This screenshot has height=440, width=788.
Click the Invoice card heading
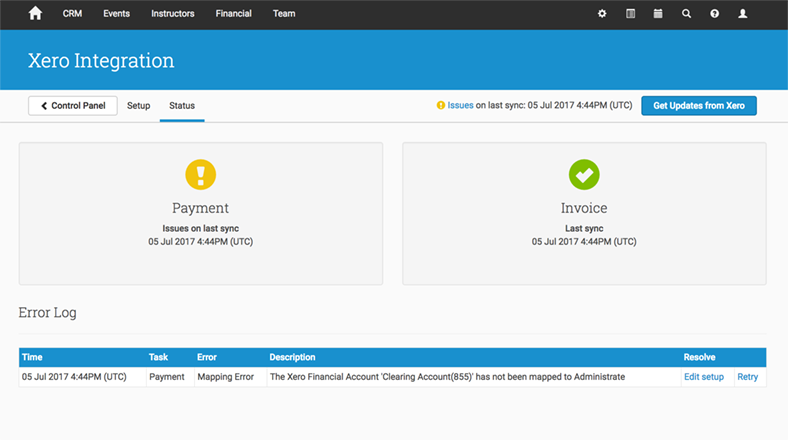point(584,208)
